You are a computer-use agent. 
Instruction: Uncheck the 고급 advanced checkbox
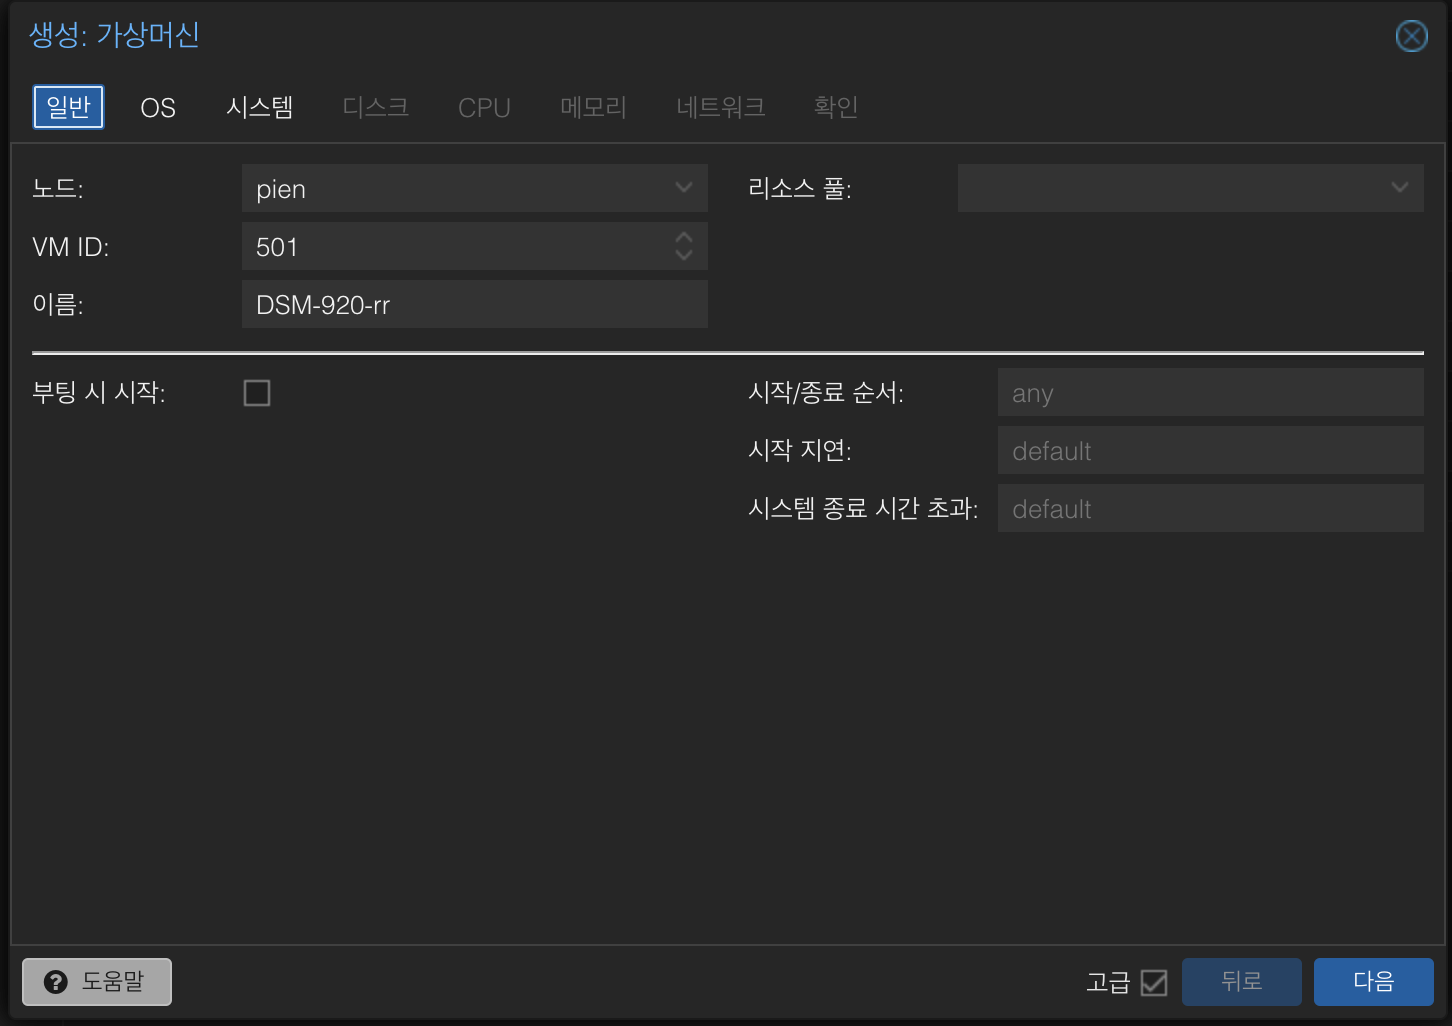[1154, 983]
